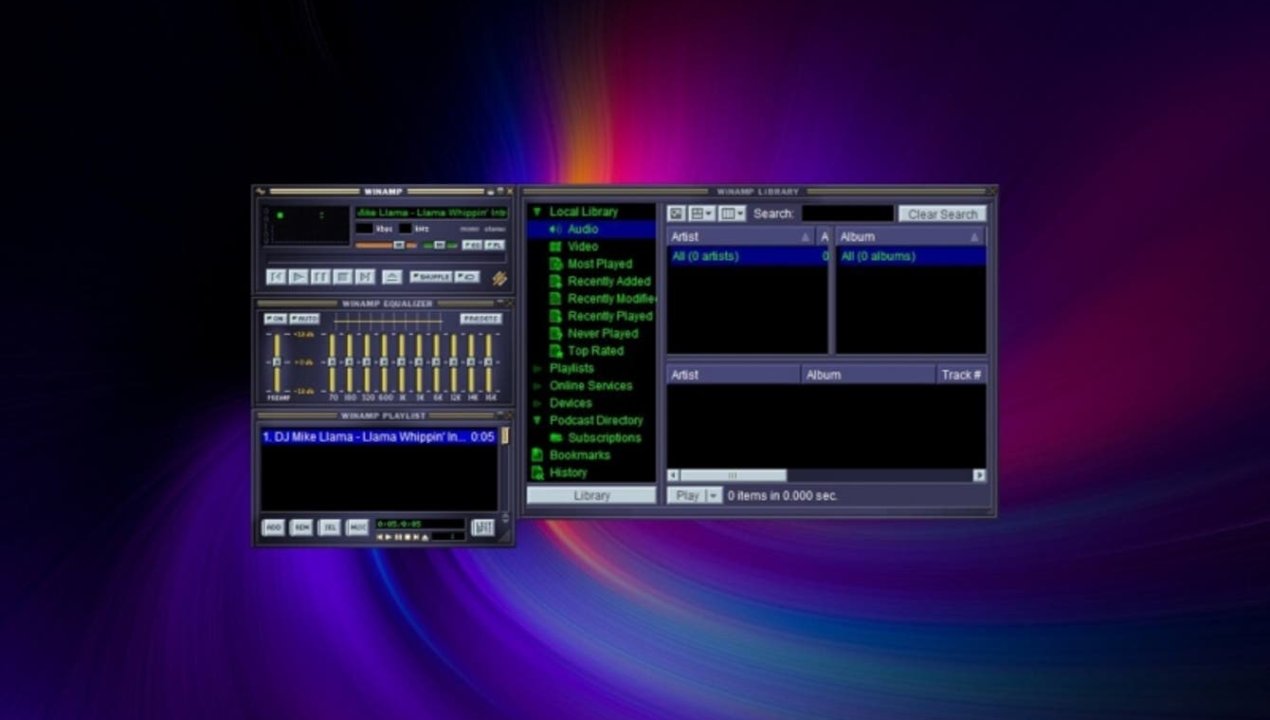Toggle the EQ window button in player

(x=472, y=245)
